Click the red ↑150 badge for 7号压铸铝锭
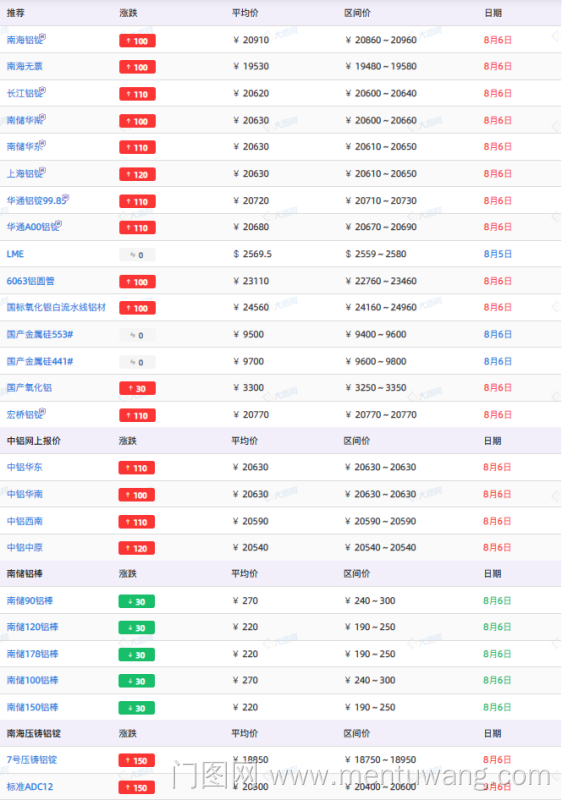The width and height of the screenshot is (562, 800). point(137,761)
